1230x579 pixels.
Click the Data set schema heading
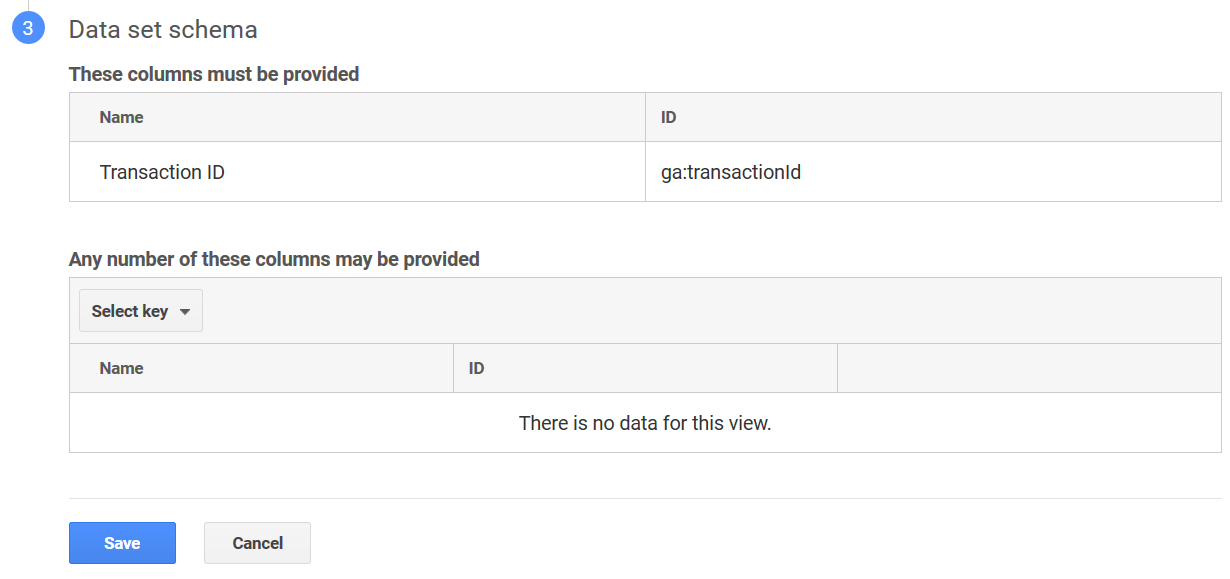[163, 30]
